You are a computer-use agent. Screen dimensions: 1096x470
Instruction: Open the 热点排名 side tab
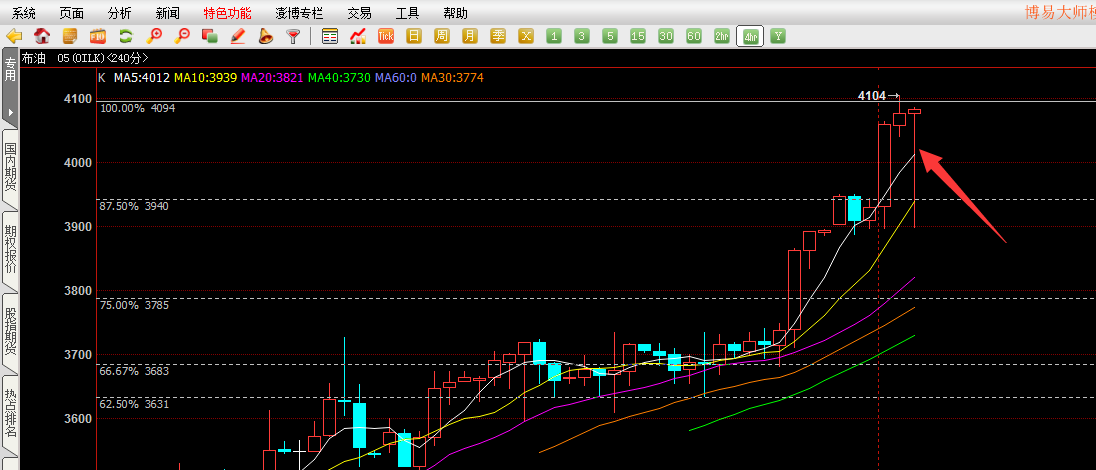10,414
